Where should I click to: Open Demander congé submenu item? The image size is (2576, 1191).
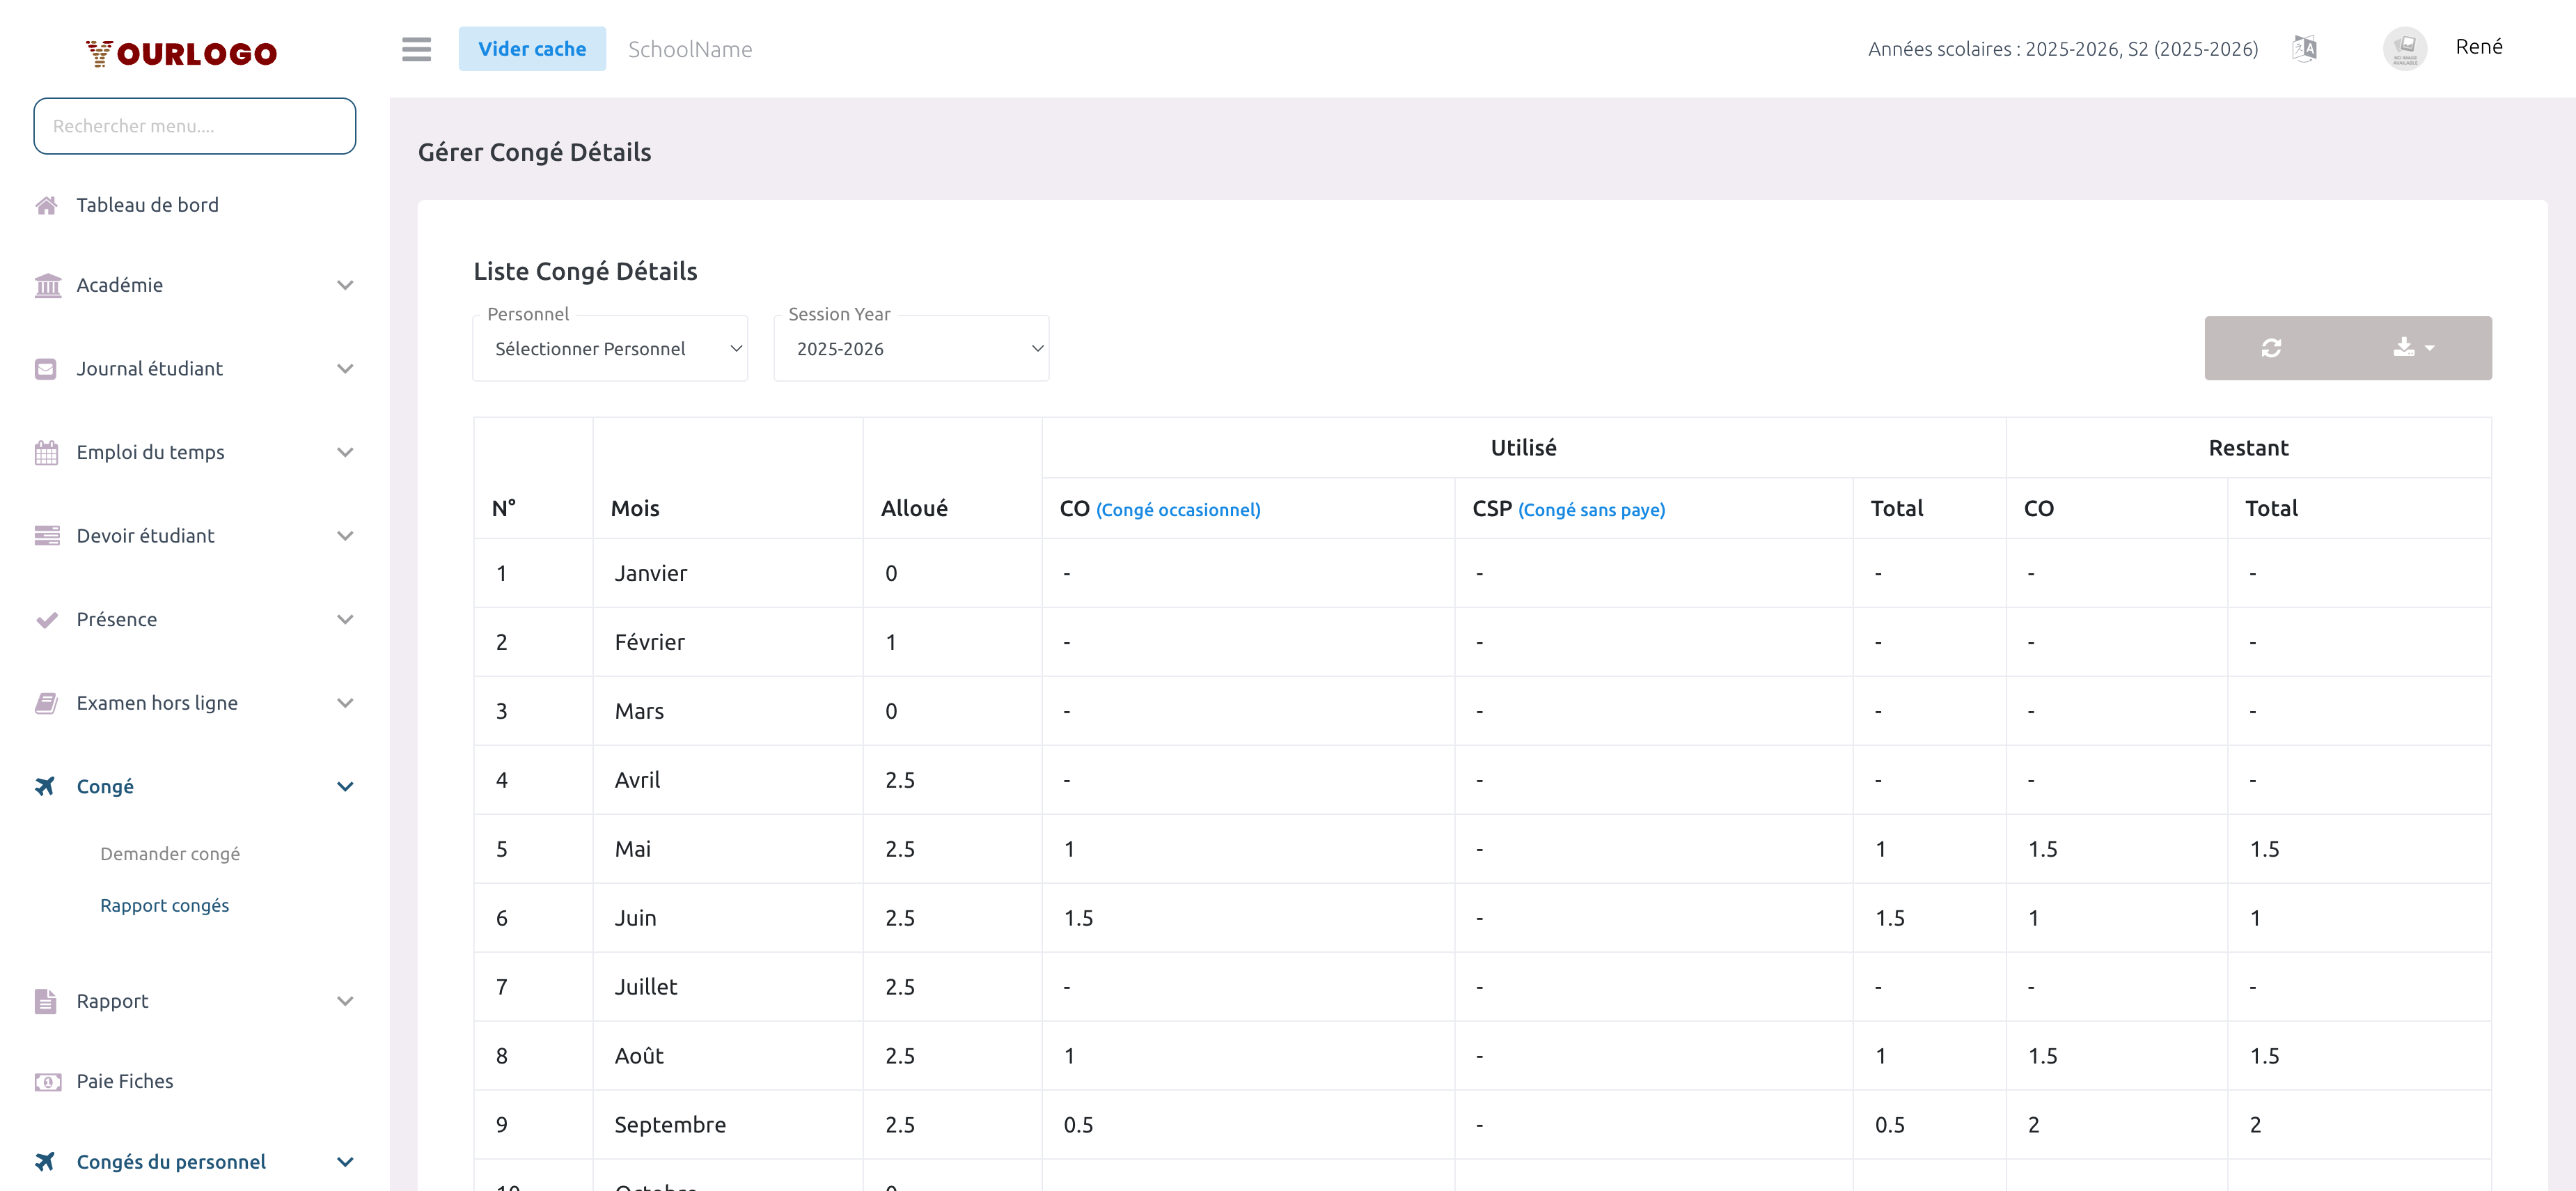(x=170, y=854)
